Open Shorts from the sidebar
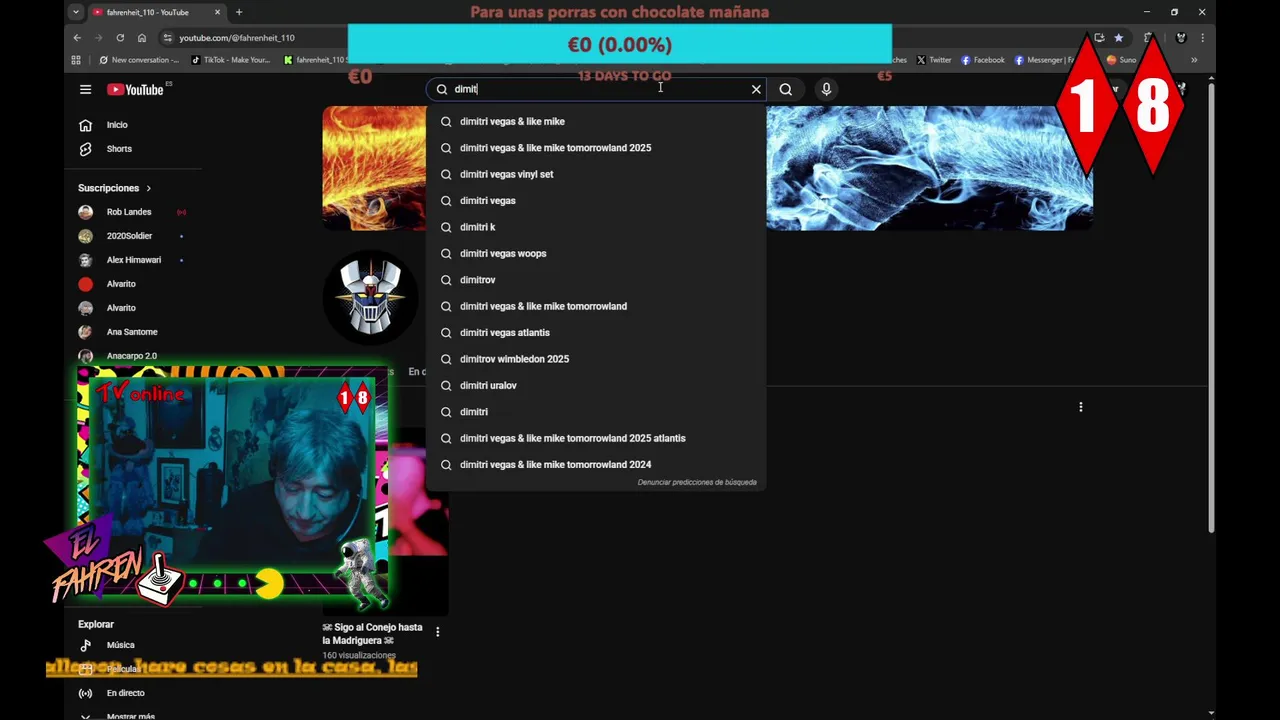The width and height of the screenshot is (1280, 720). [x=118, y=149]
